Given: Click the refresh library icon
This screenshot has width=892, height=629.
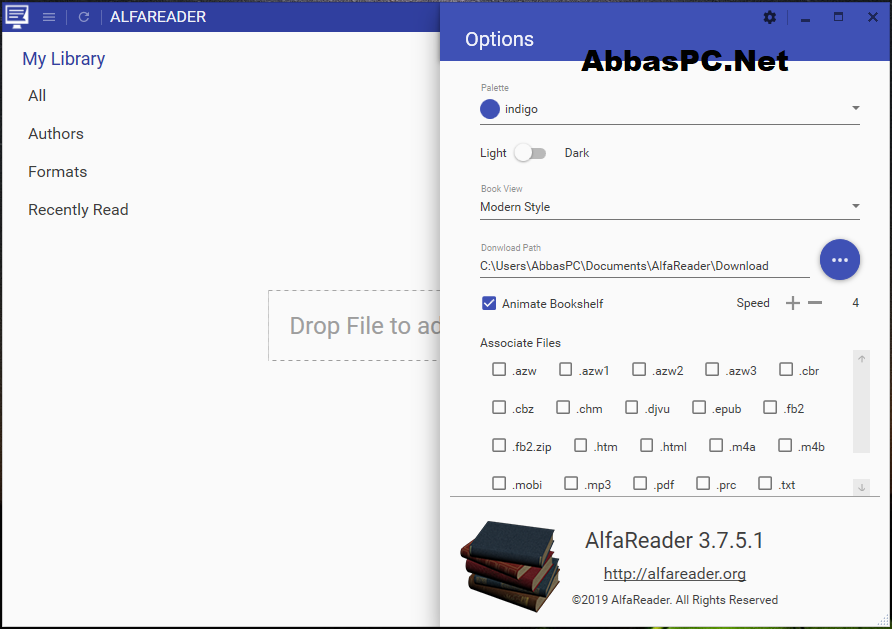Looking at the screenshot, I should 84,17.
